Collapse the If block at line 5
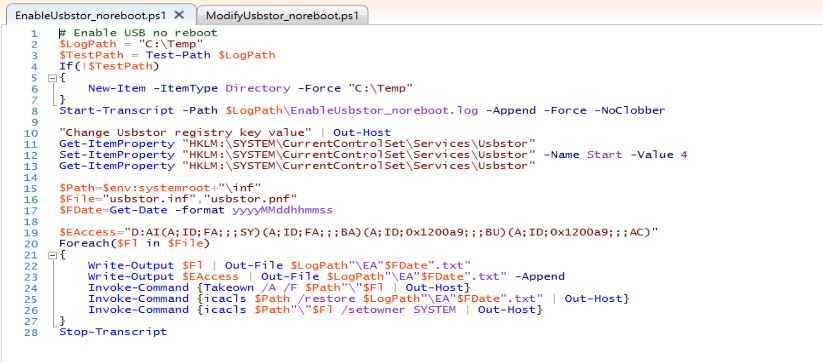 tap(51, 78)
